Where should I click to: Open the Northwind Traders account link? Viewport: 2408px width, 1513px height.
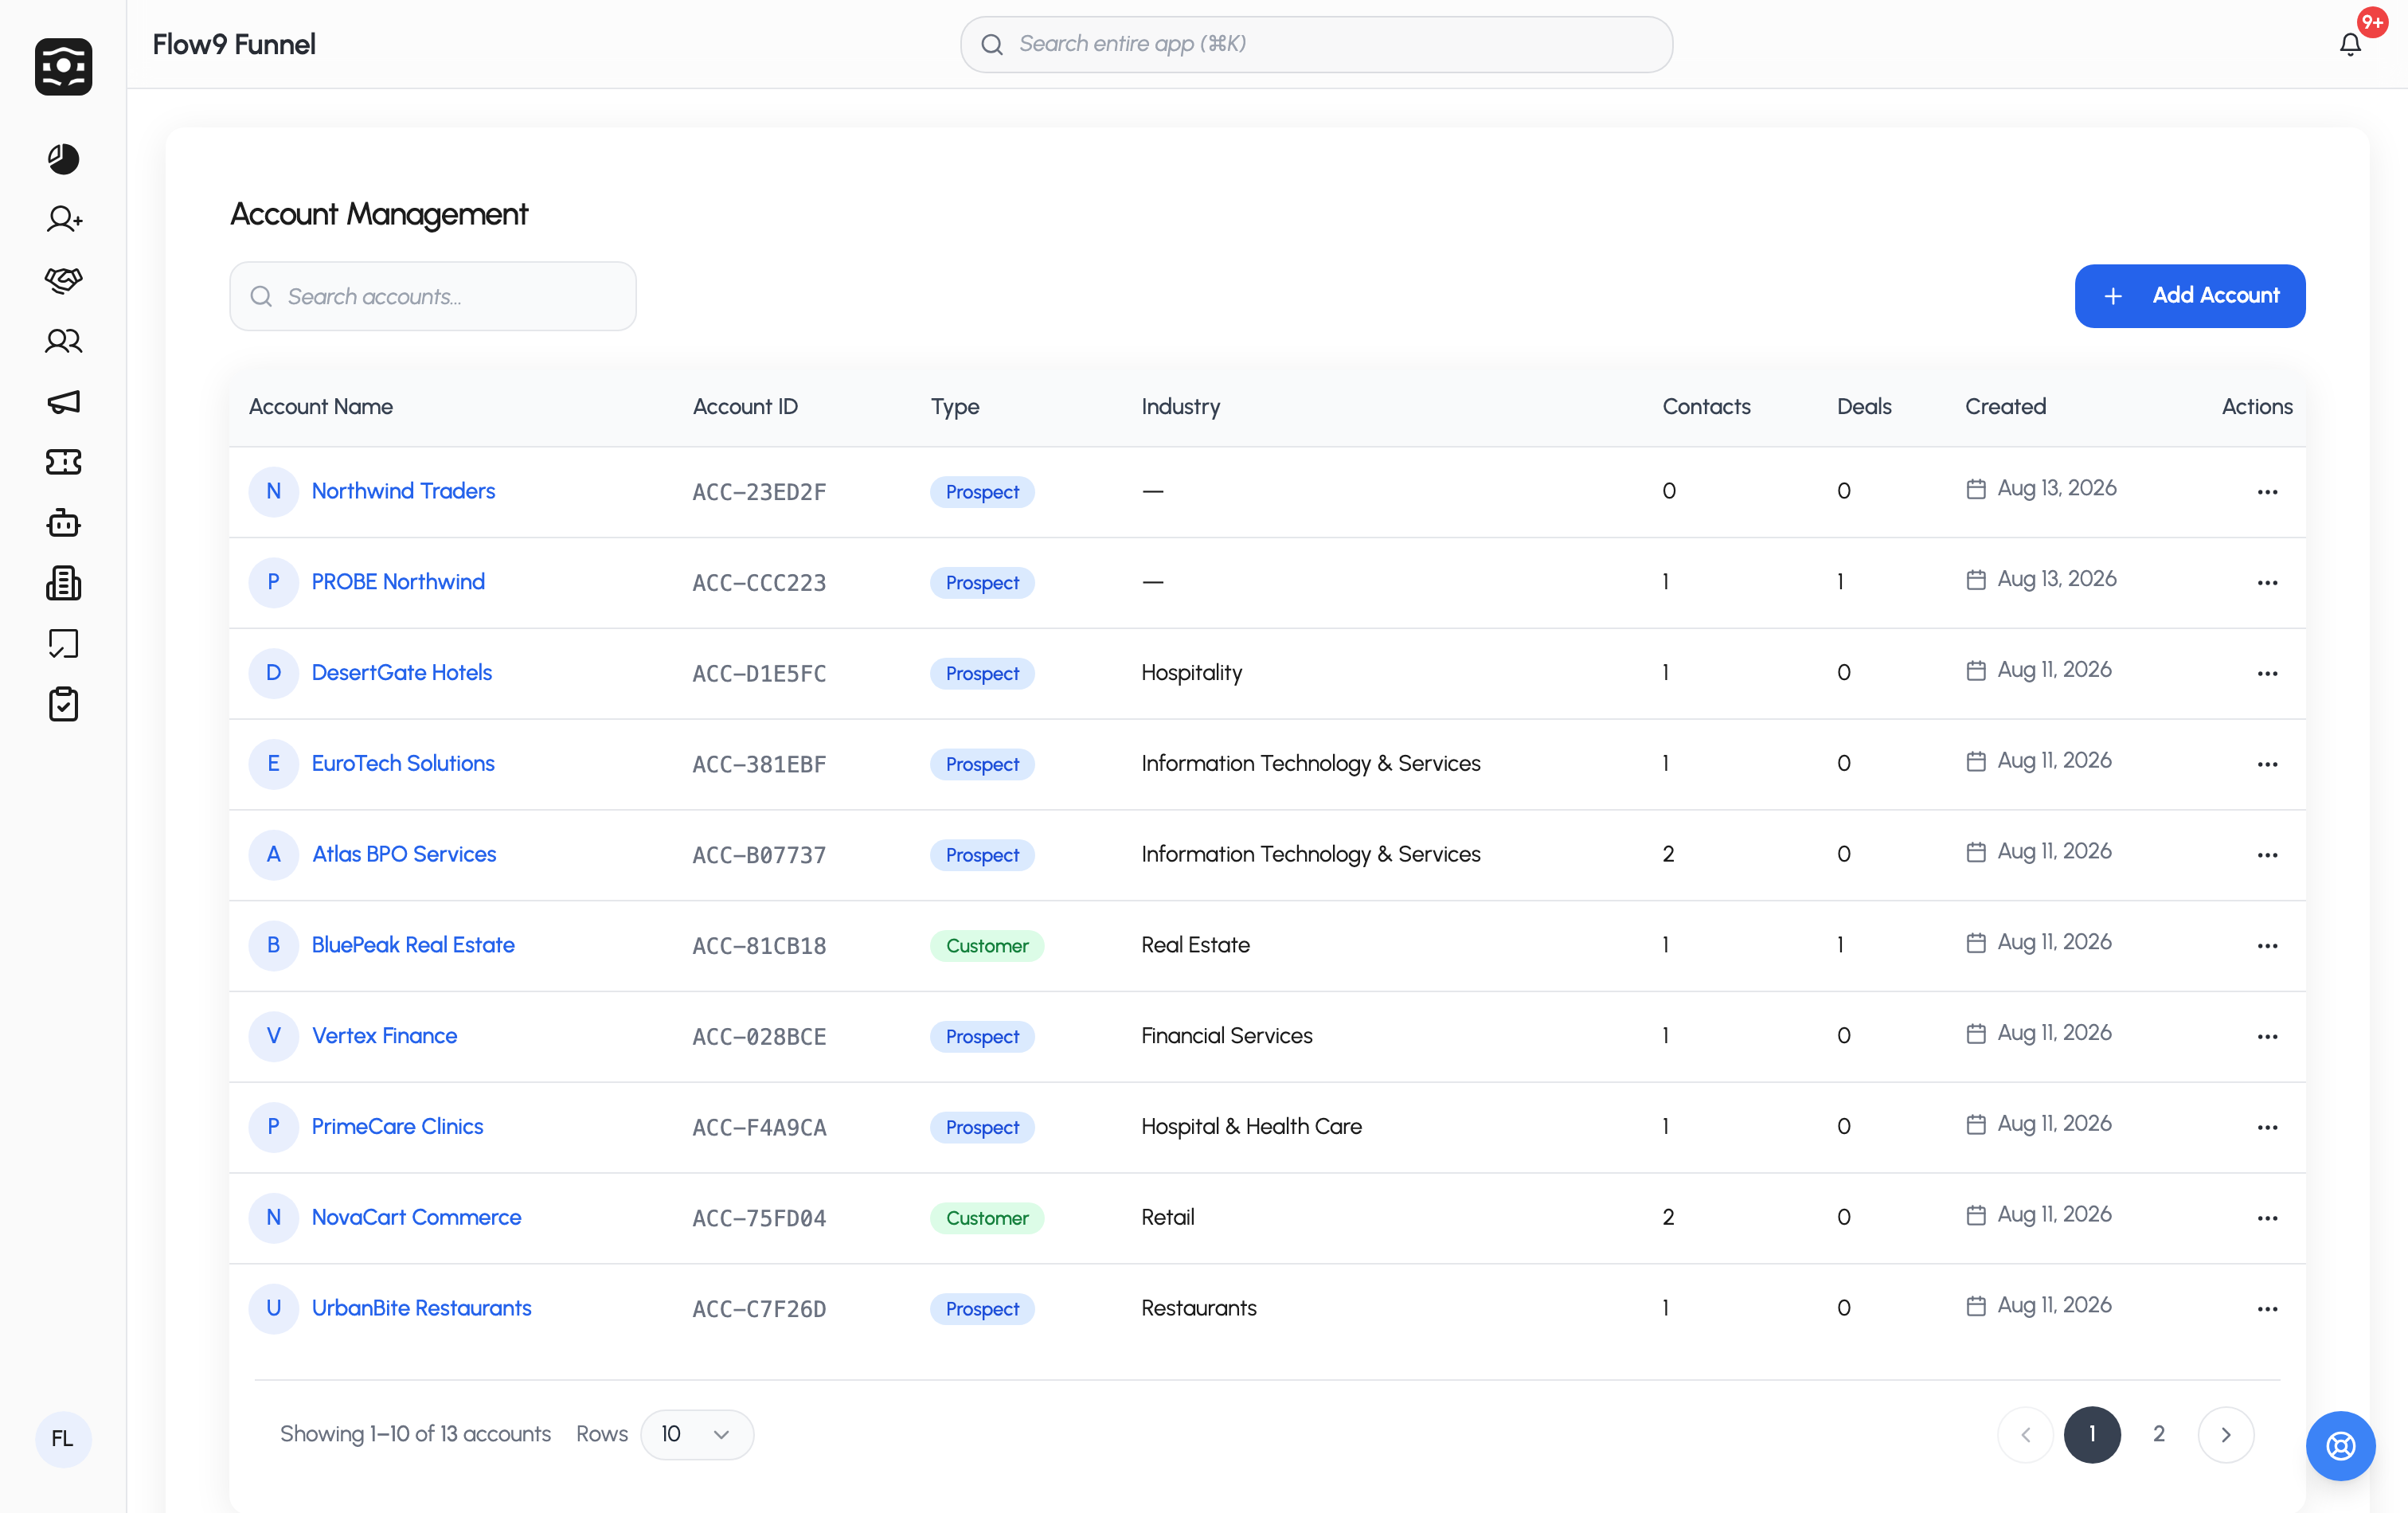(403, 491)
